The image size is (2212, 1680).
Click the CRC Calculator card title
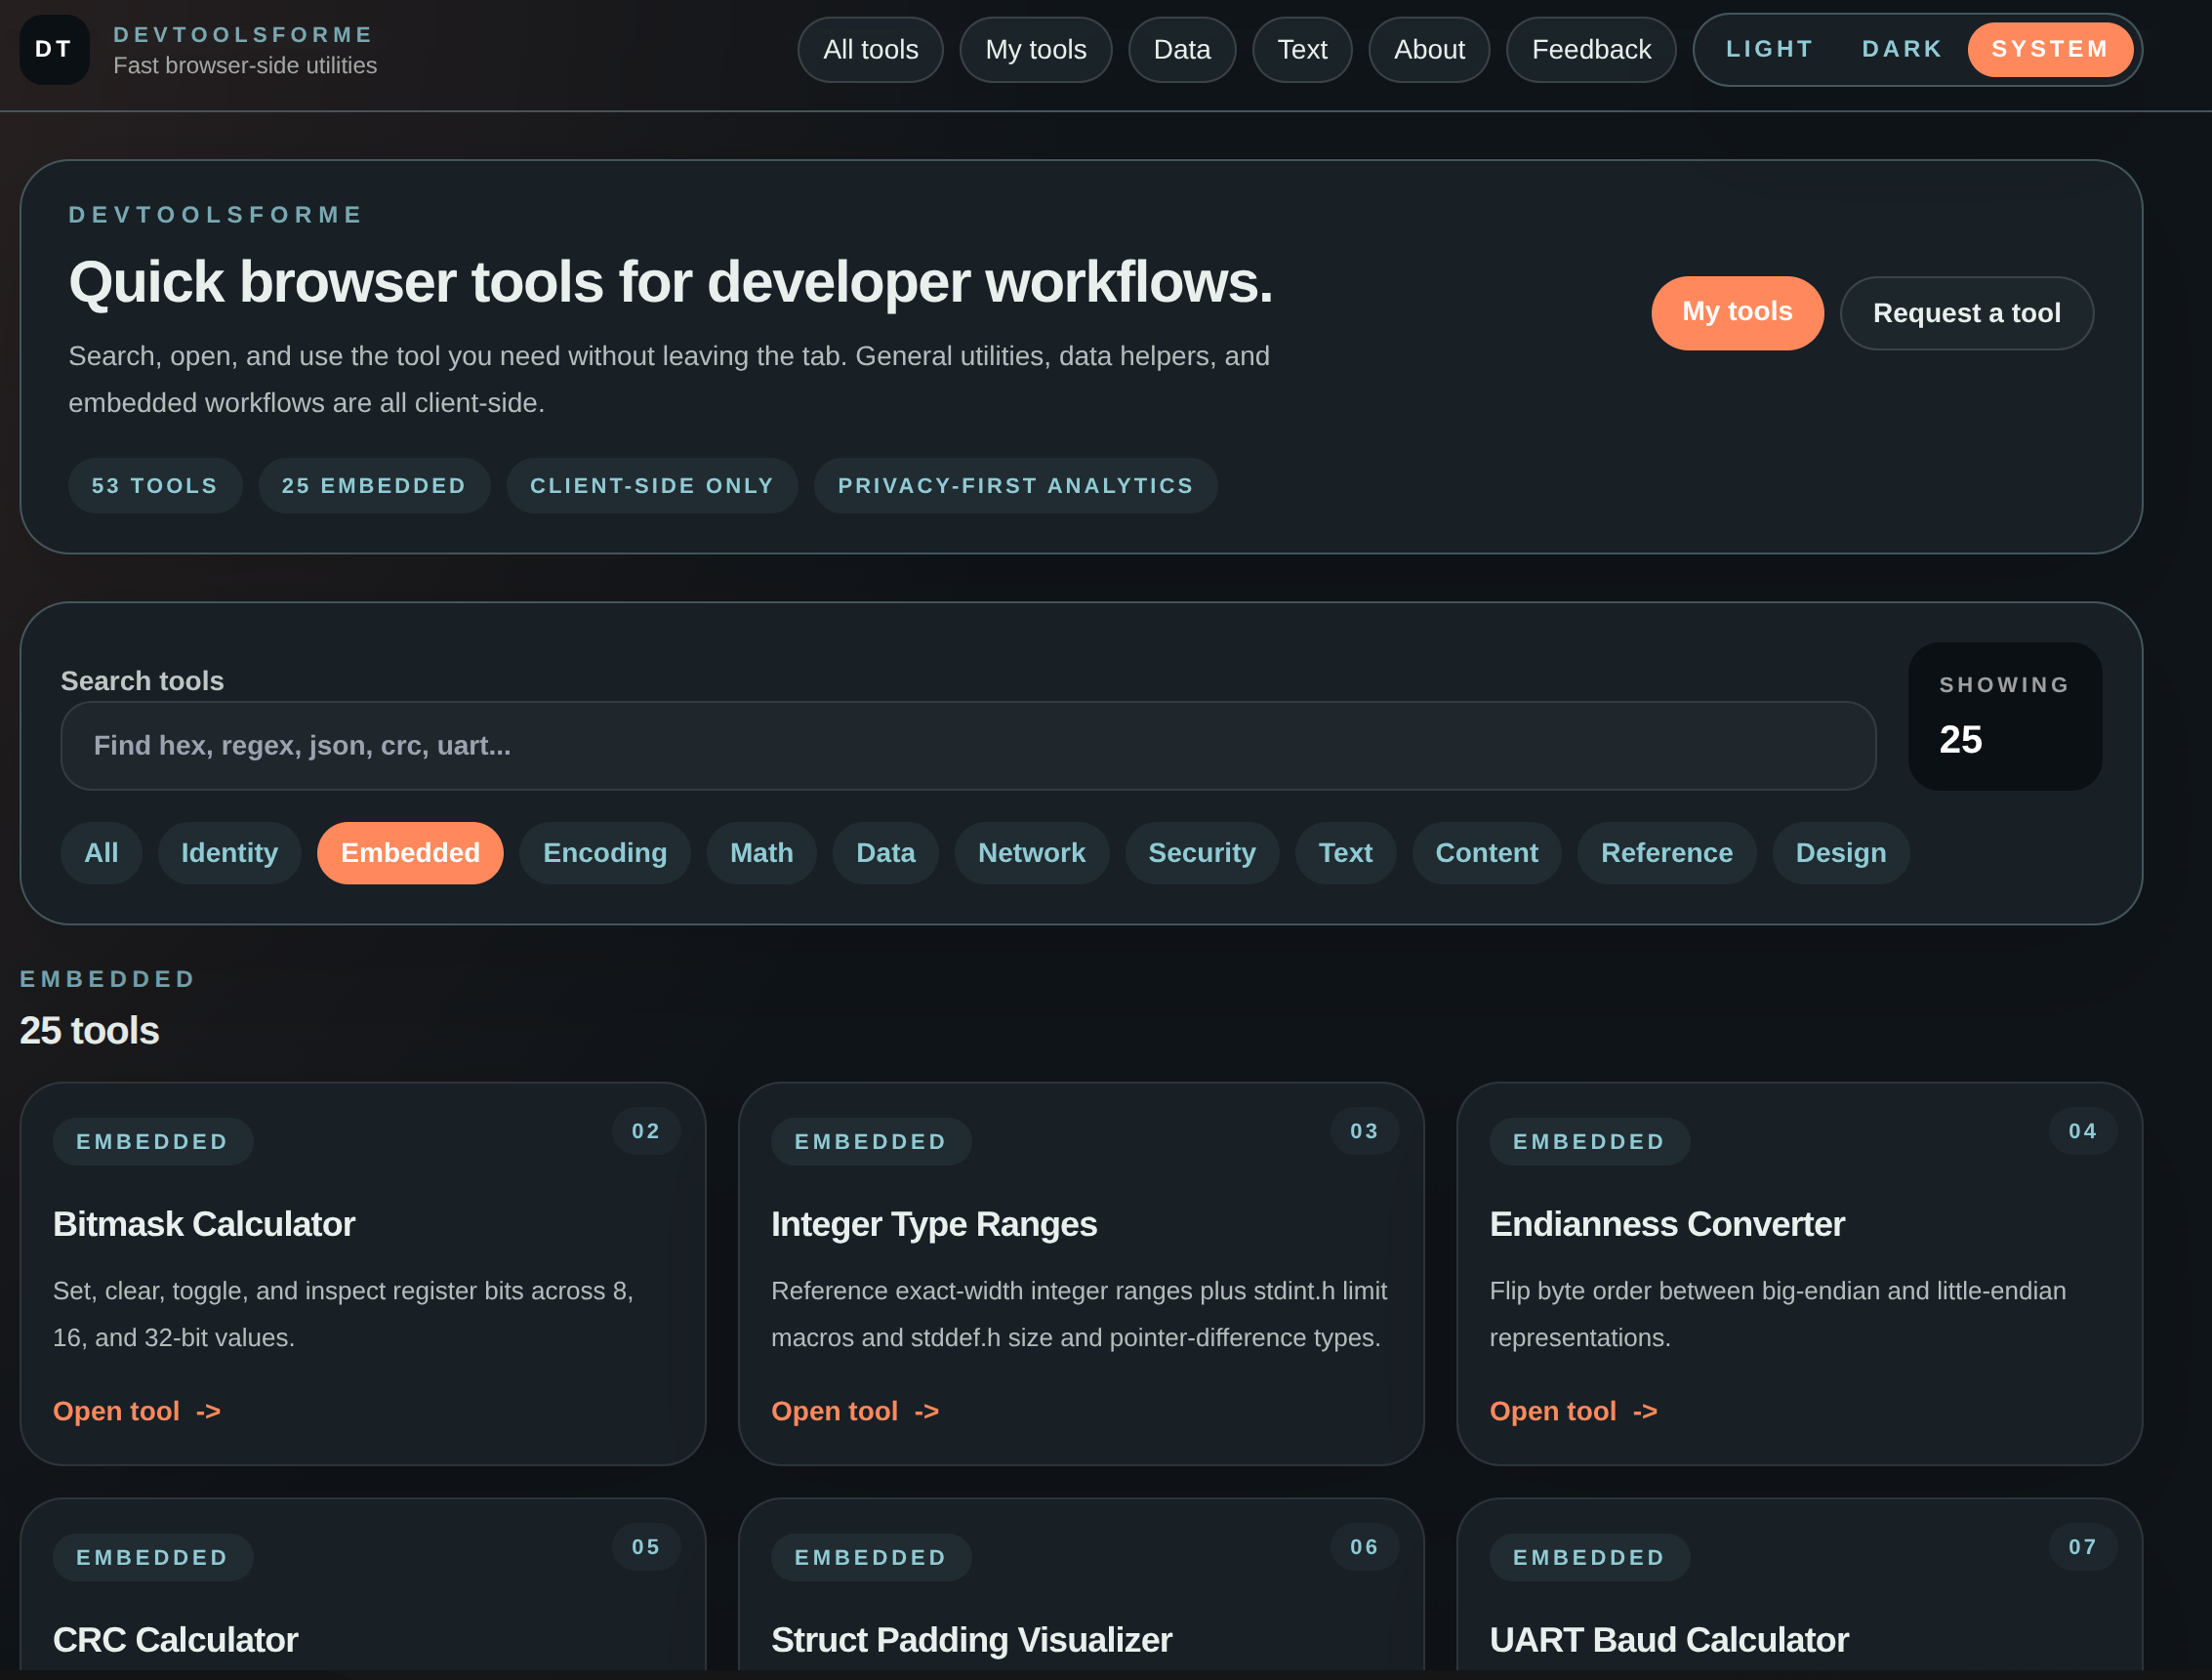175,1640
